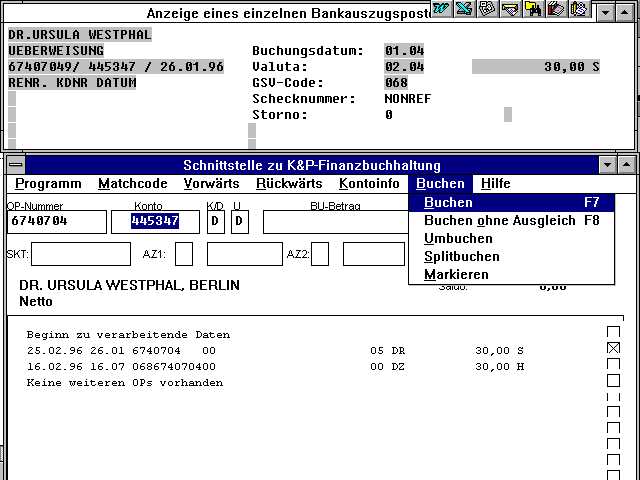Click Vorwärts to go to next item

211,184
